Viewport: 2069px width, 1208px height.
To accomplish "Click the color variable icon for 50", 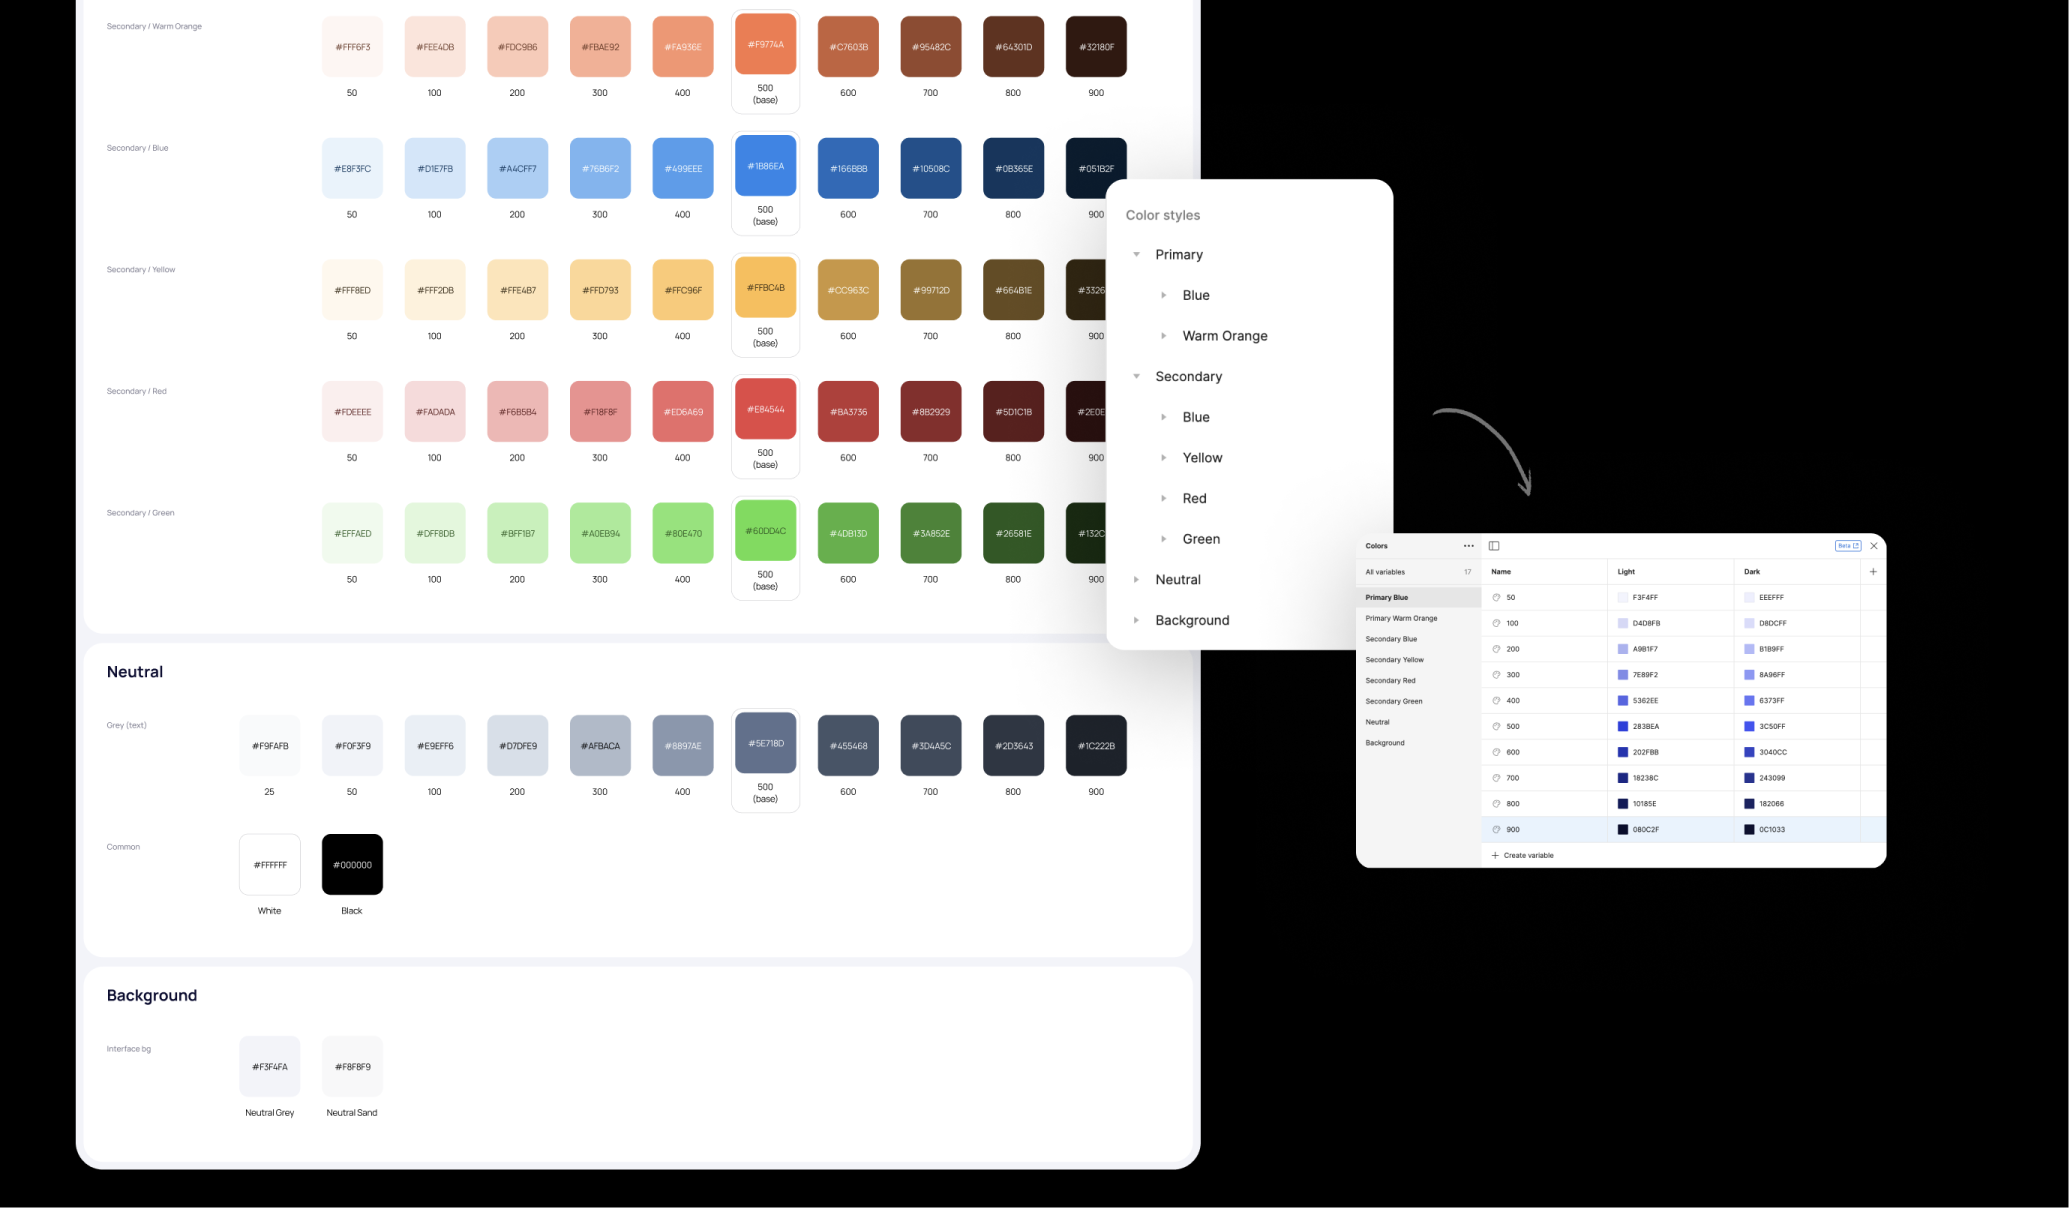I will coord(1496,598).
